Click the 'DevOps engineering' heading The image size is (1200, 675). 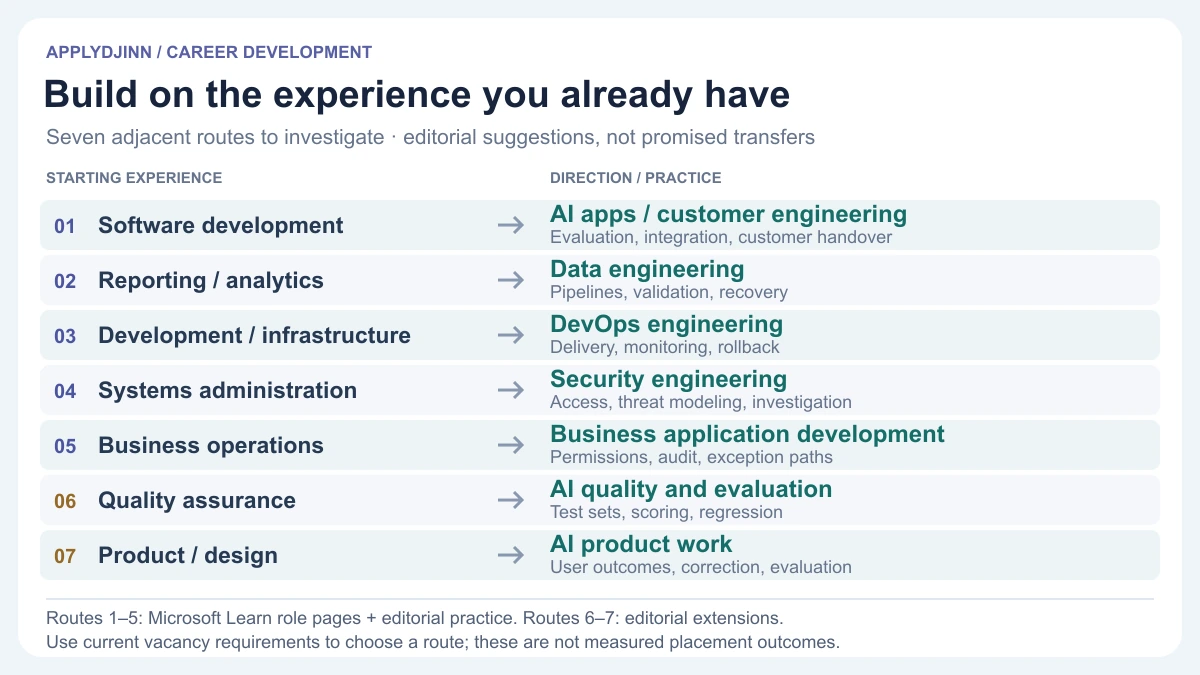[666, 324]
